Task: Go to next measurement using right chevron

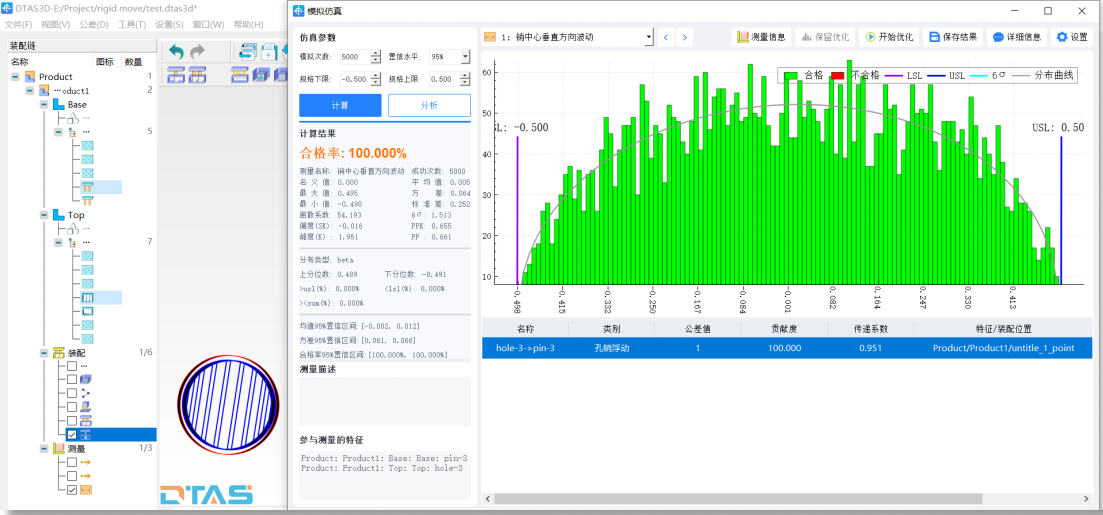Action: click(x=684, y=37)
